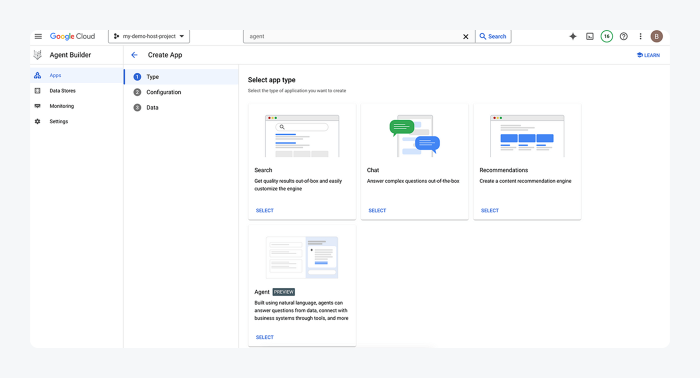The image size is (700, 378).
Task: Select Apps in the sidebar
Action: [76, 75]
